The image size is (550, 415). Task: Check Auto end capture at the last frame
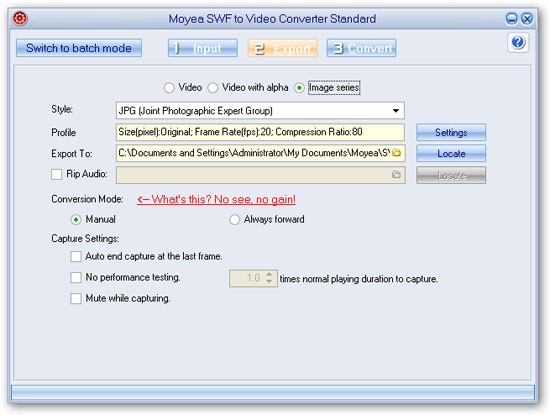[x=76, y=256]
